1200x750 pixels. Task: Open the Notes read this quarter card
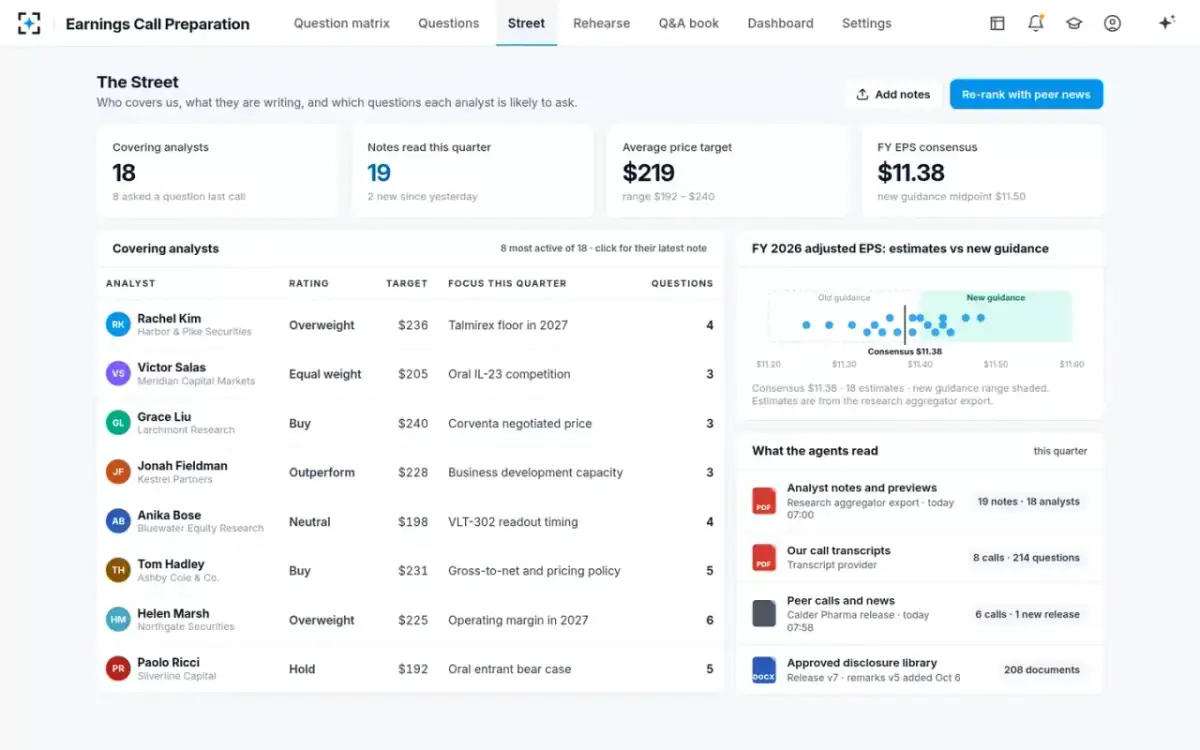point(473,171)
